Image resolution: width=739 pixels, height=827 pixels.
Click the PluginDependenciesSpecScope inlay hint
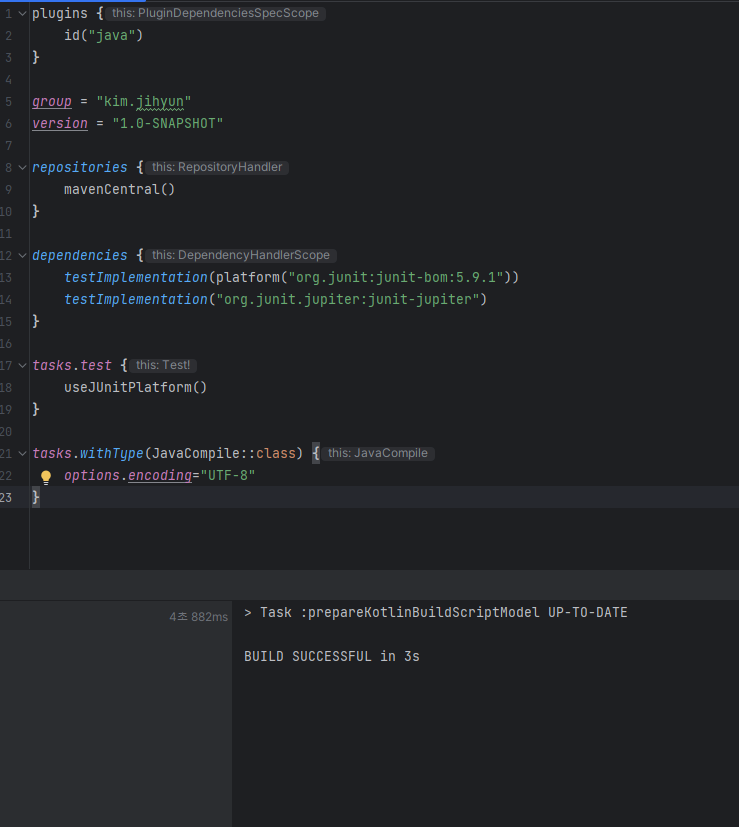215,13
